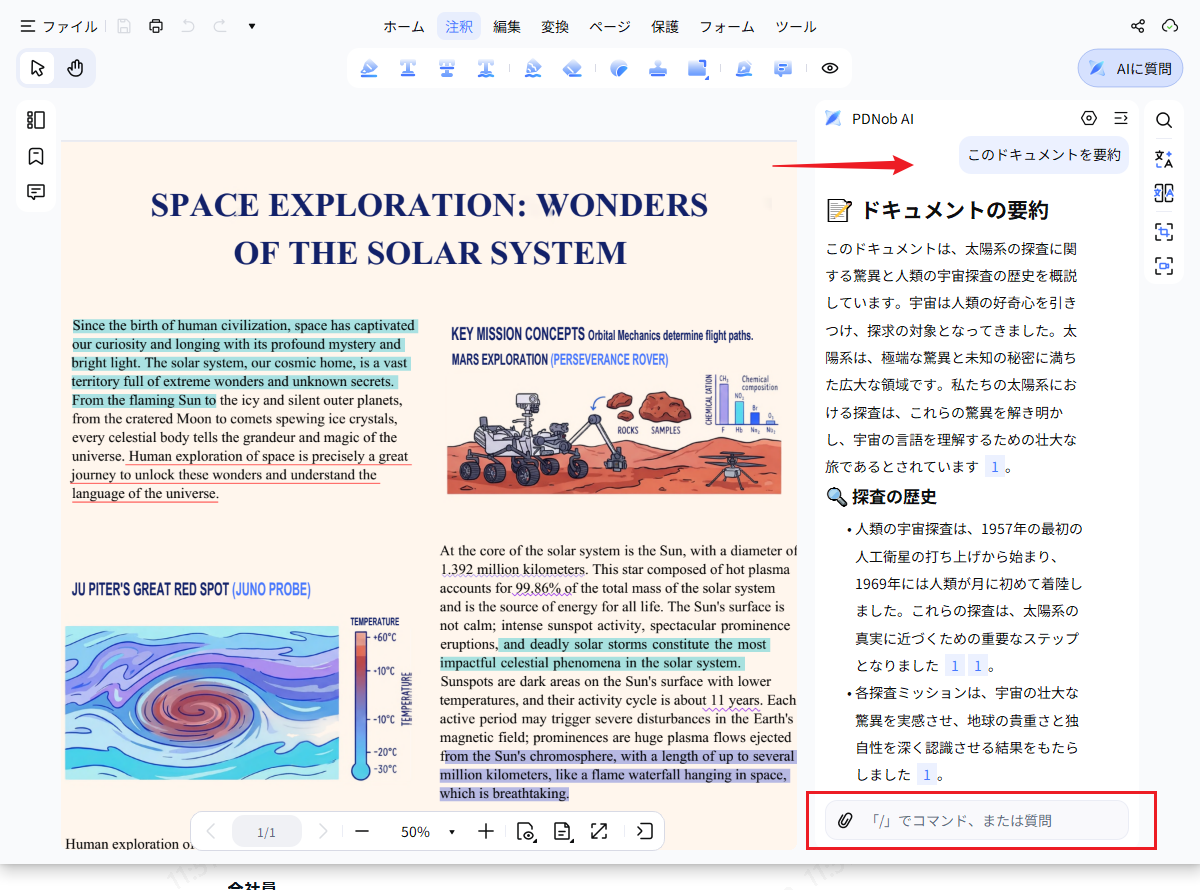Viewport: 1200px width, 890px height.
Task: Open the bookmarks panel
Action: (x=36, y=156)
